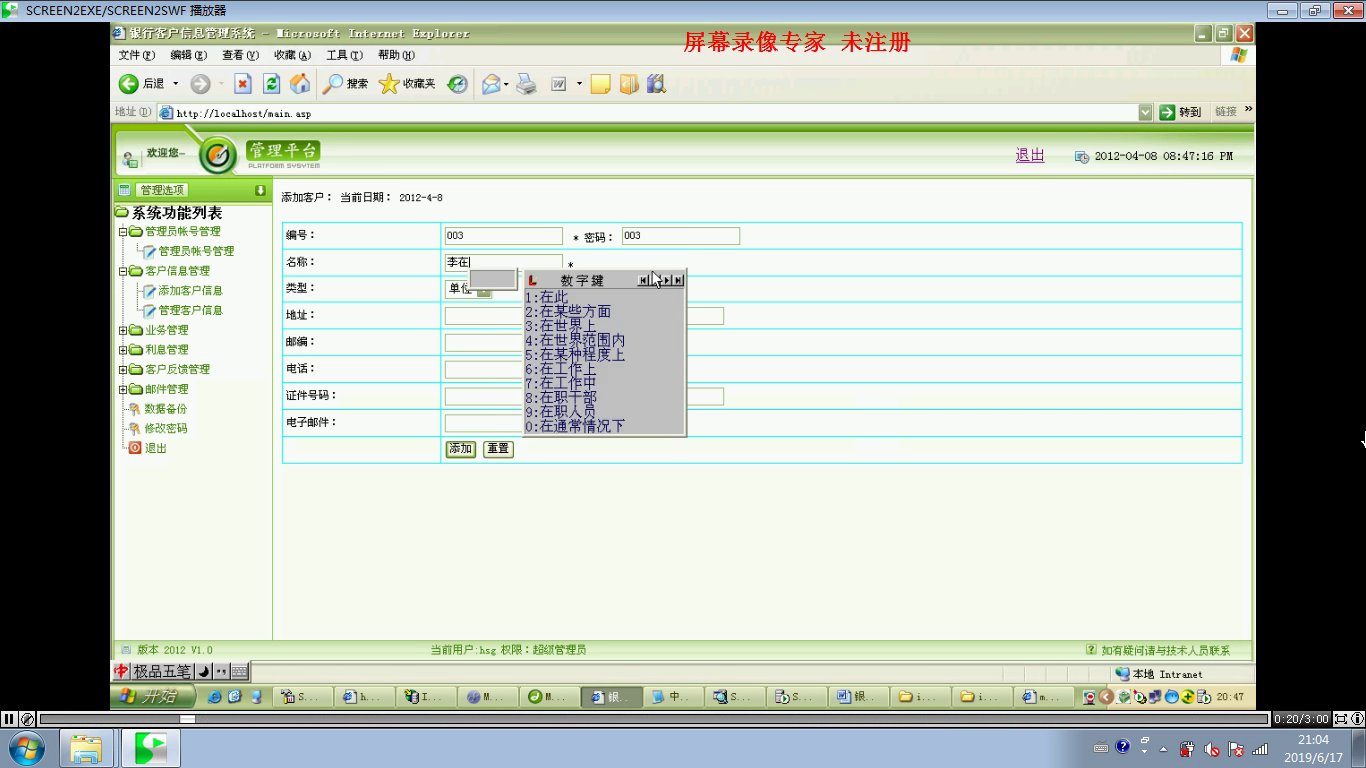Open the 收藏 menu
1366x768 pixels.
292,56
